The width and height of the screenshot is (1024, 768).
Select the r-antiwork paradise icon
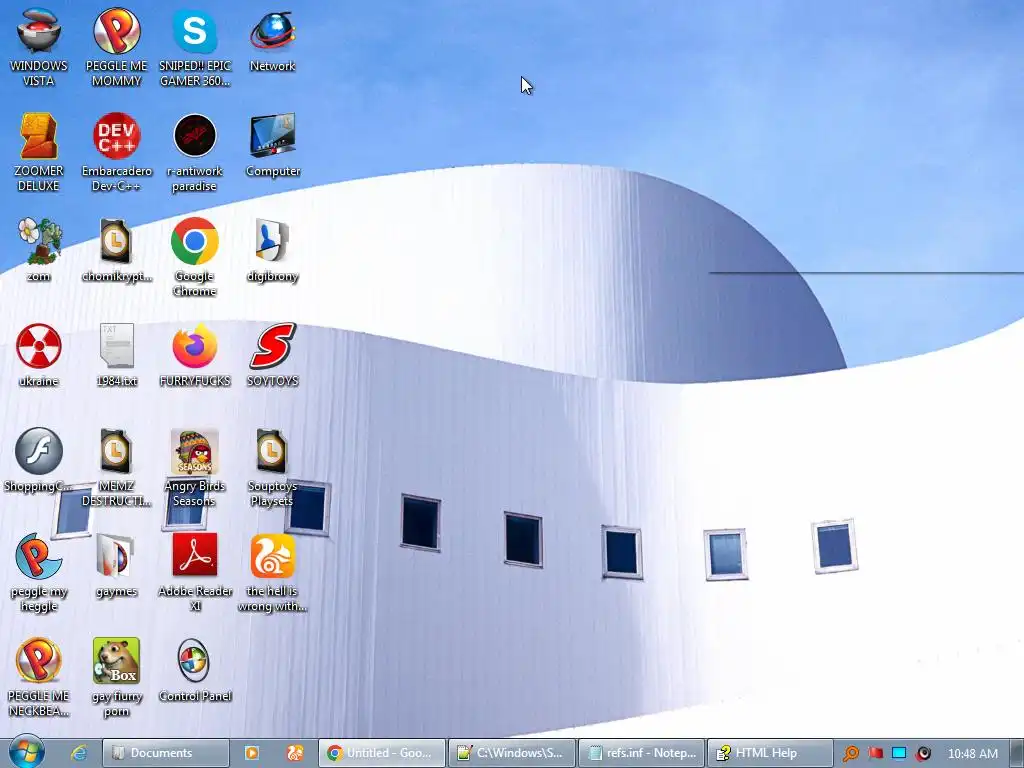tap(195, 152)
